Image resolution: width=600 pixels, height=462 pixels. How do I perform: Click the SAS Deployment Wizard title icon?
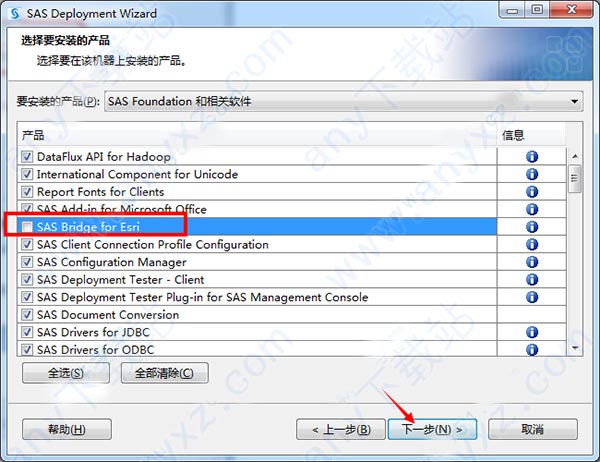[15, 14]
